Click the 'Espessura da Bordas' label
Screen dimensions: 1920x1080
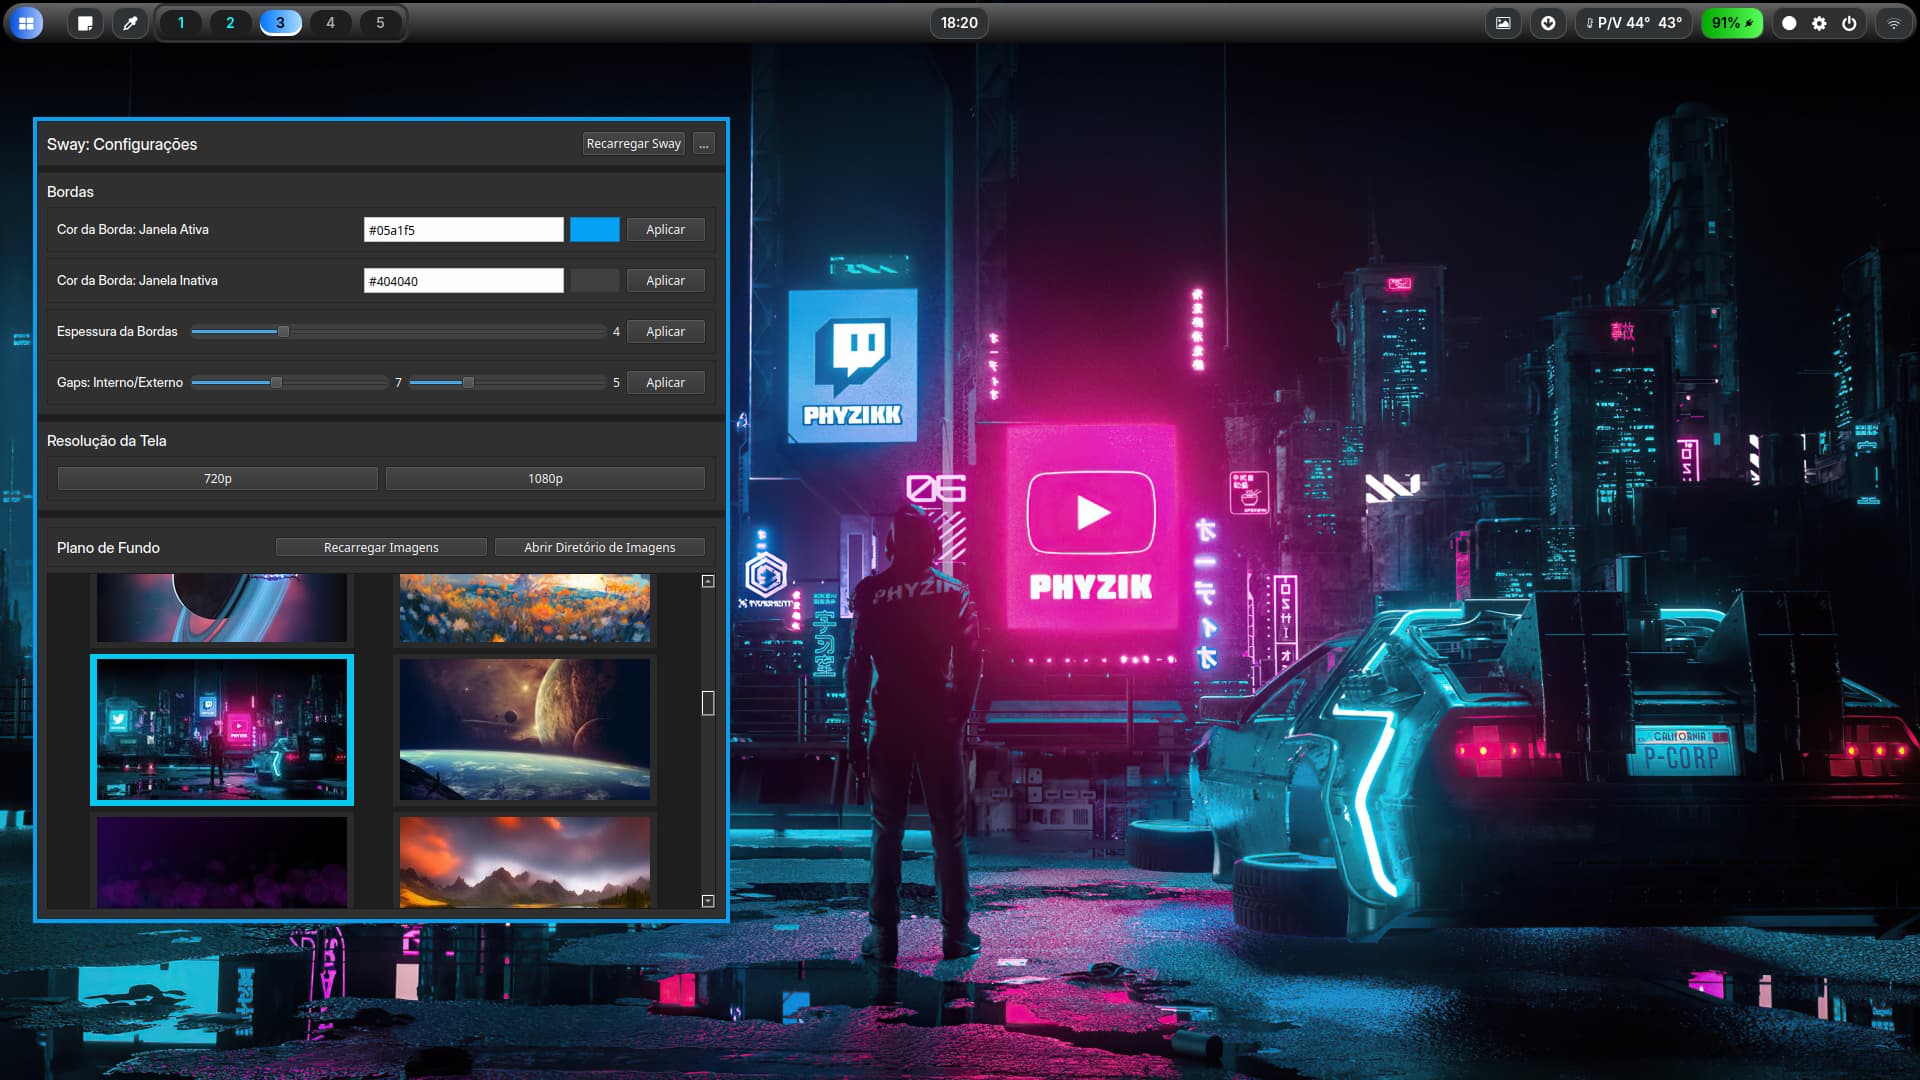117,332
